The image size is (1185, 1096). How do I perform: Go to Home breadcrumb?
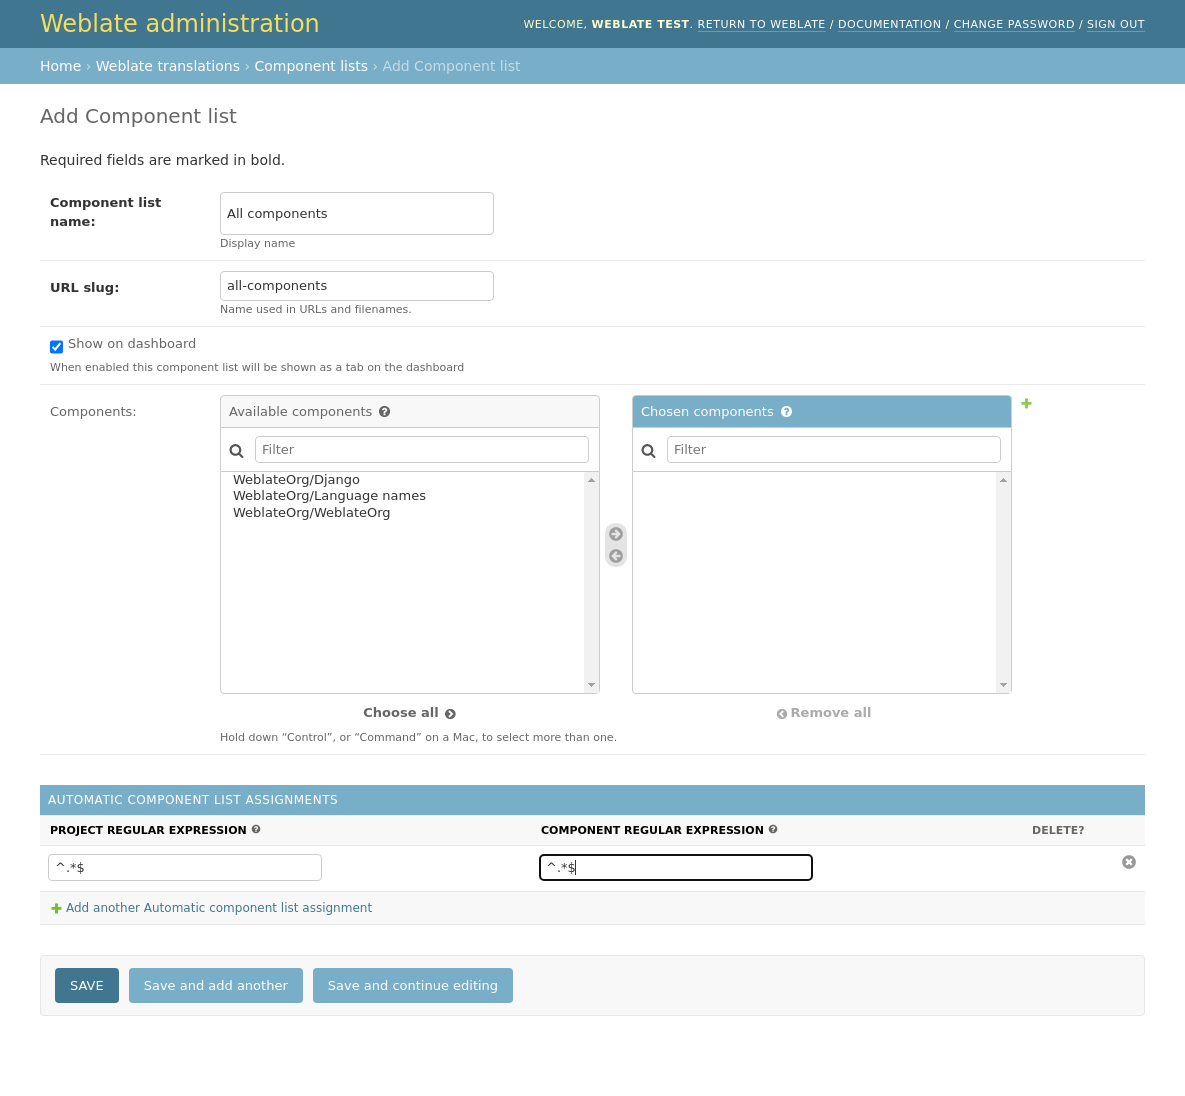coord(60,67)
